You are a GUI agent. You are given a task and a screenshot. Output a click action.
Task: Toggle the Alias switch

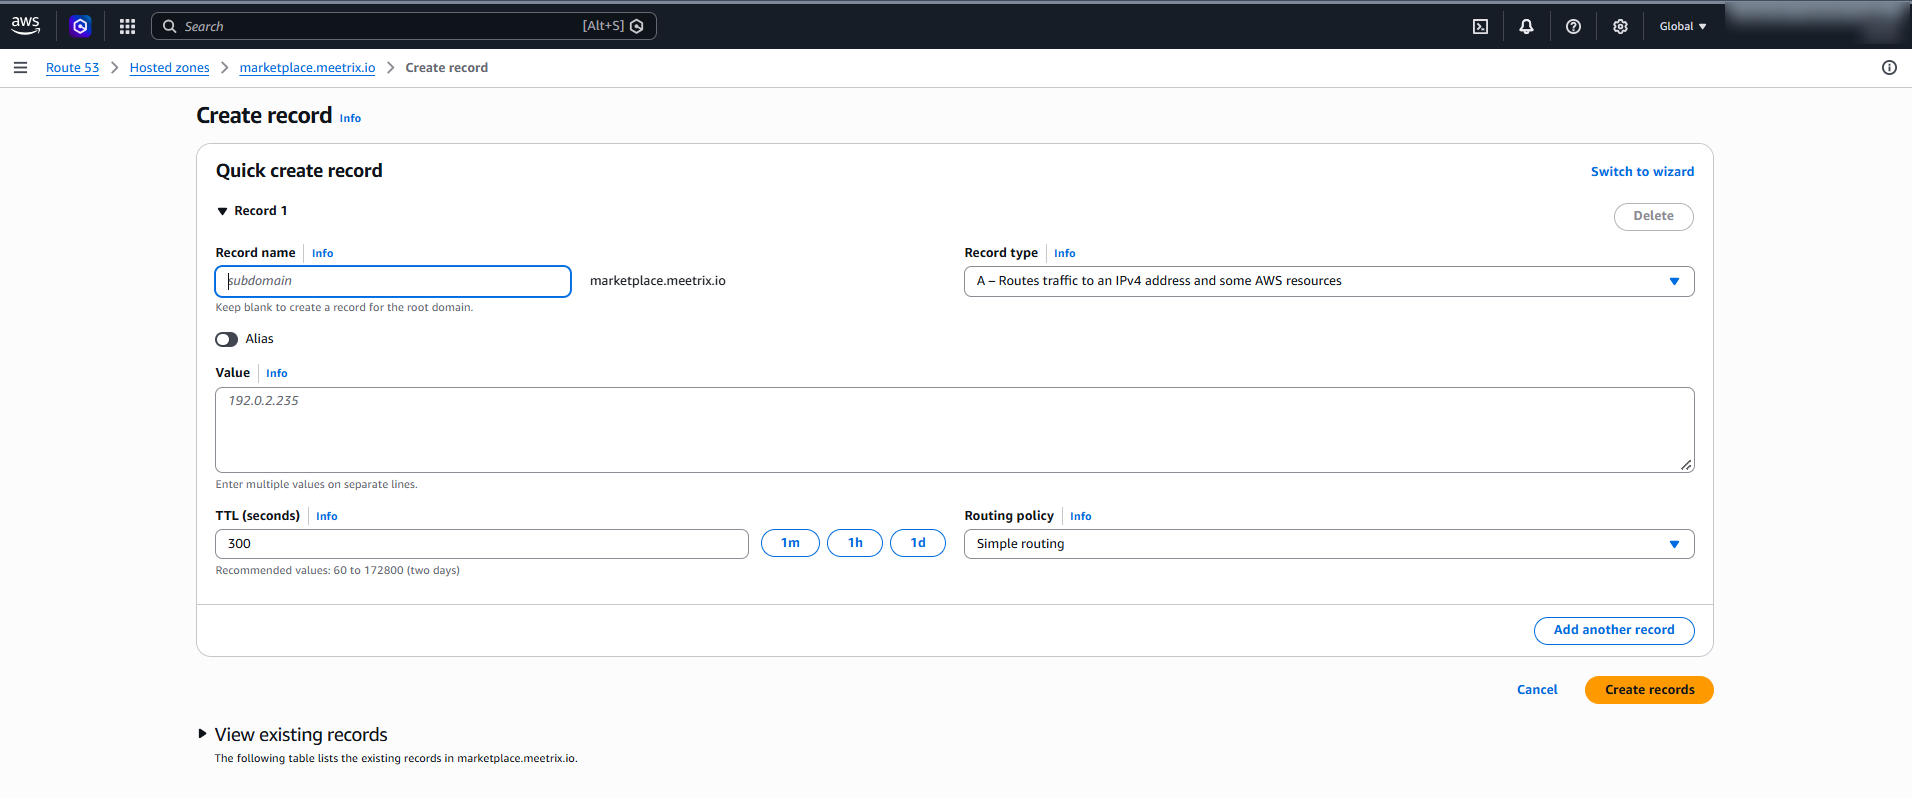click(x=227, y=339)
